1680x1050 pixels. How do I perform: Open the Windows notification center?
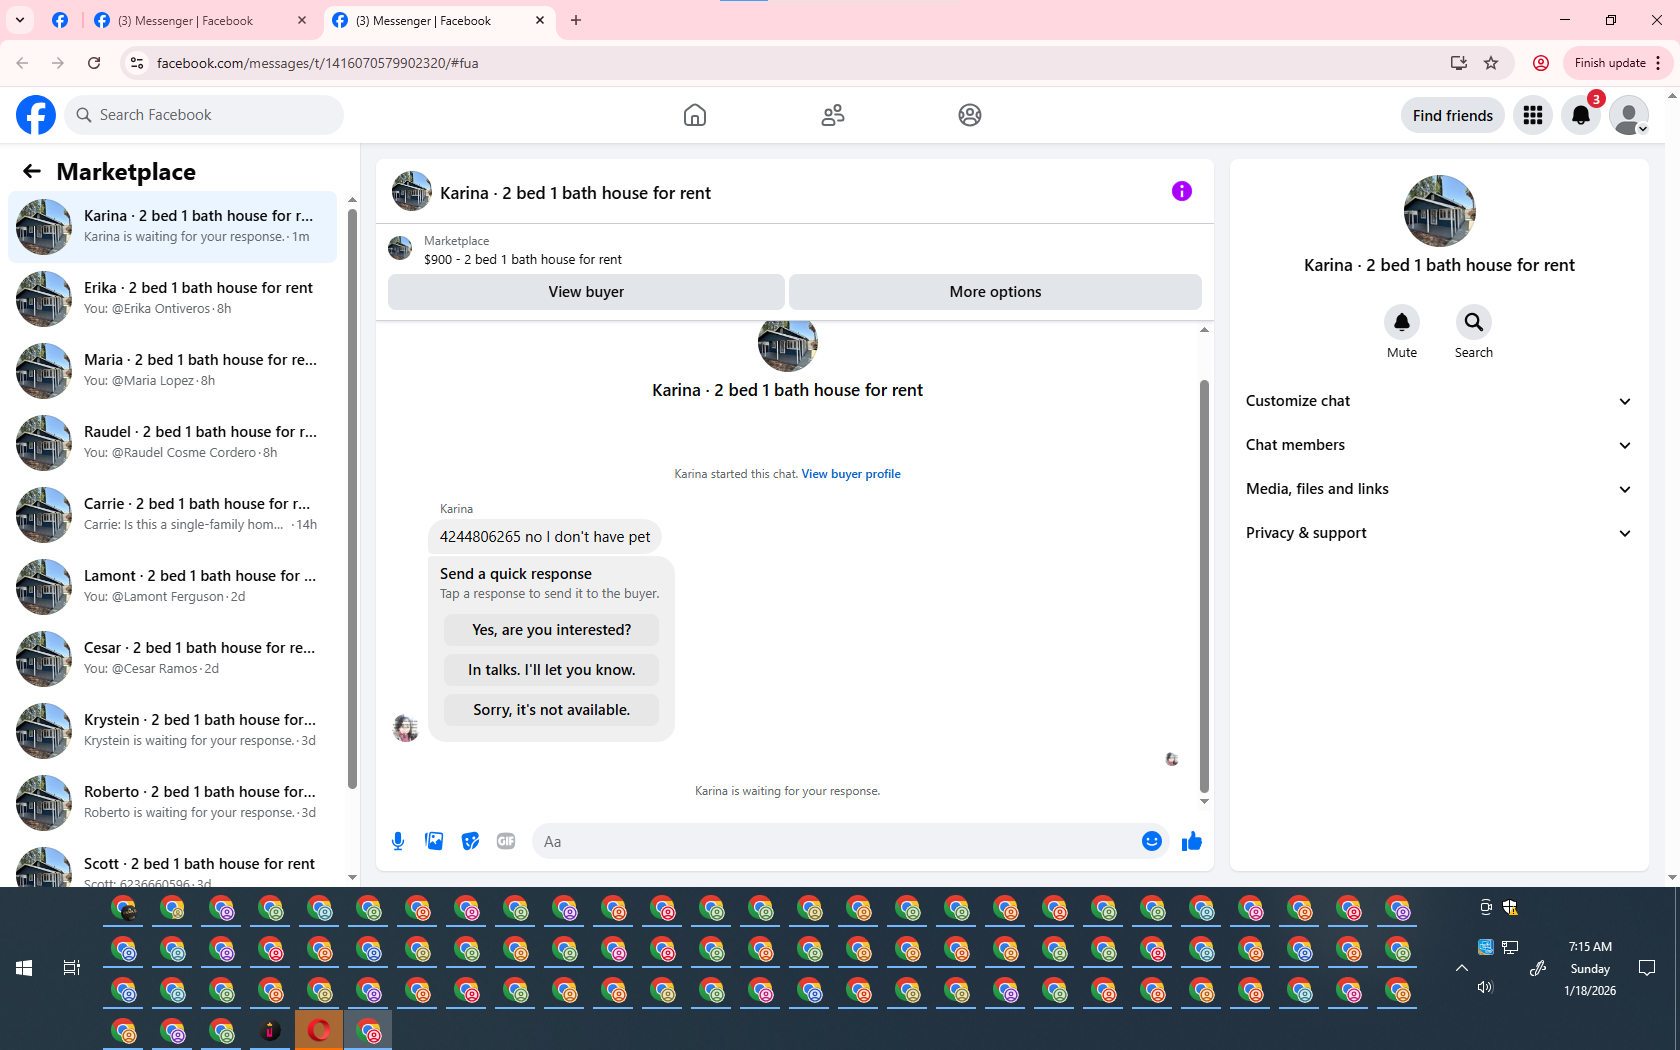tap(1647, 968)
